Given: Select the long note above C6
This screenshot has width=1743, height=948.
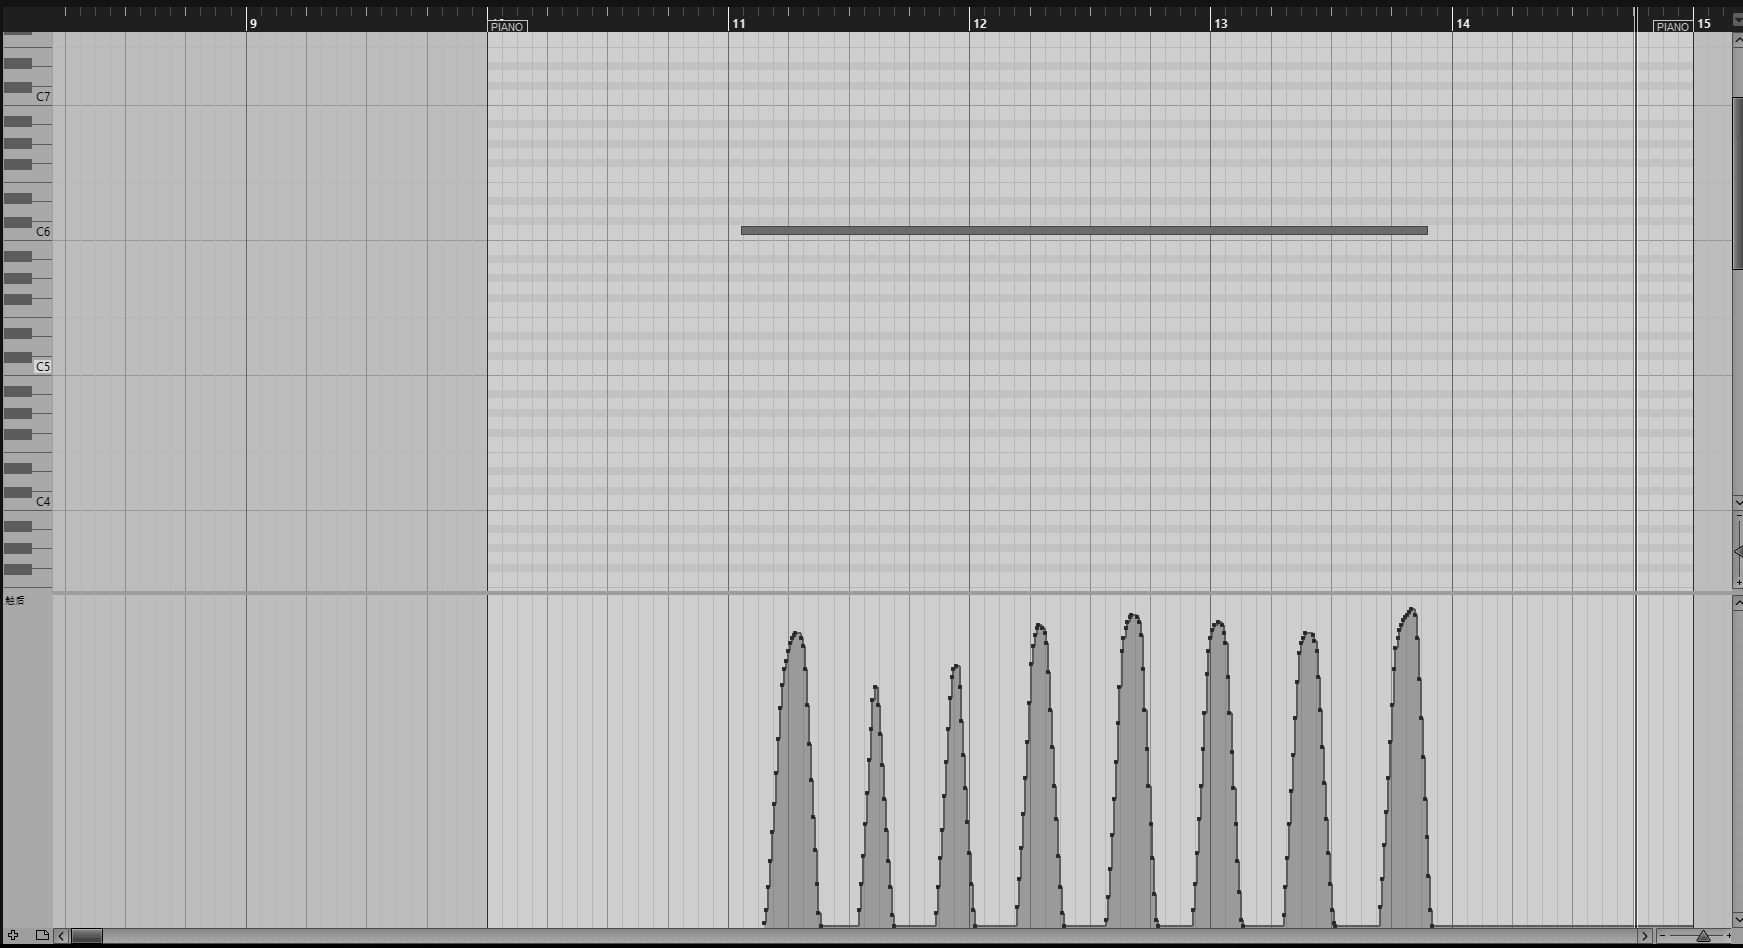Looking at the screenshot, I should 1084,231.
